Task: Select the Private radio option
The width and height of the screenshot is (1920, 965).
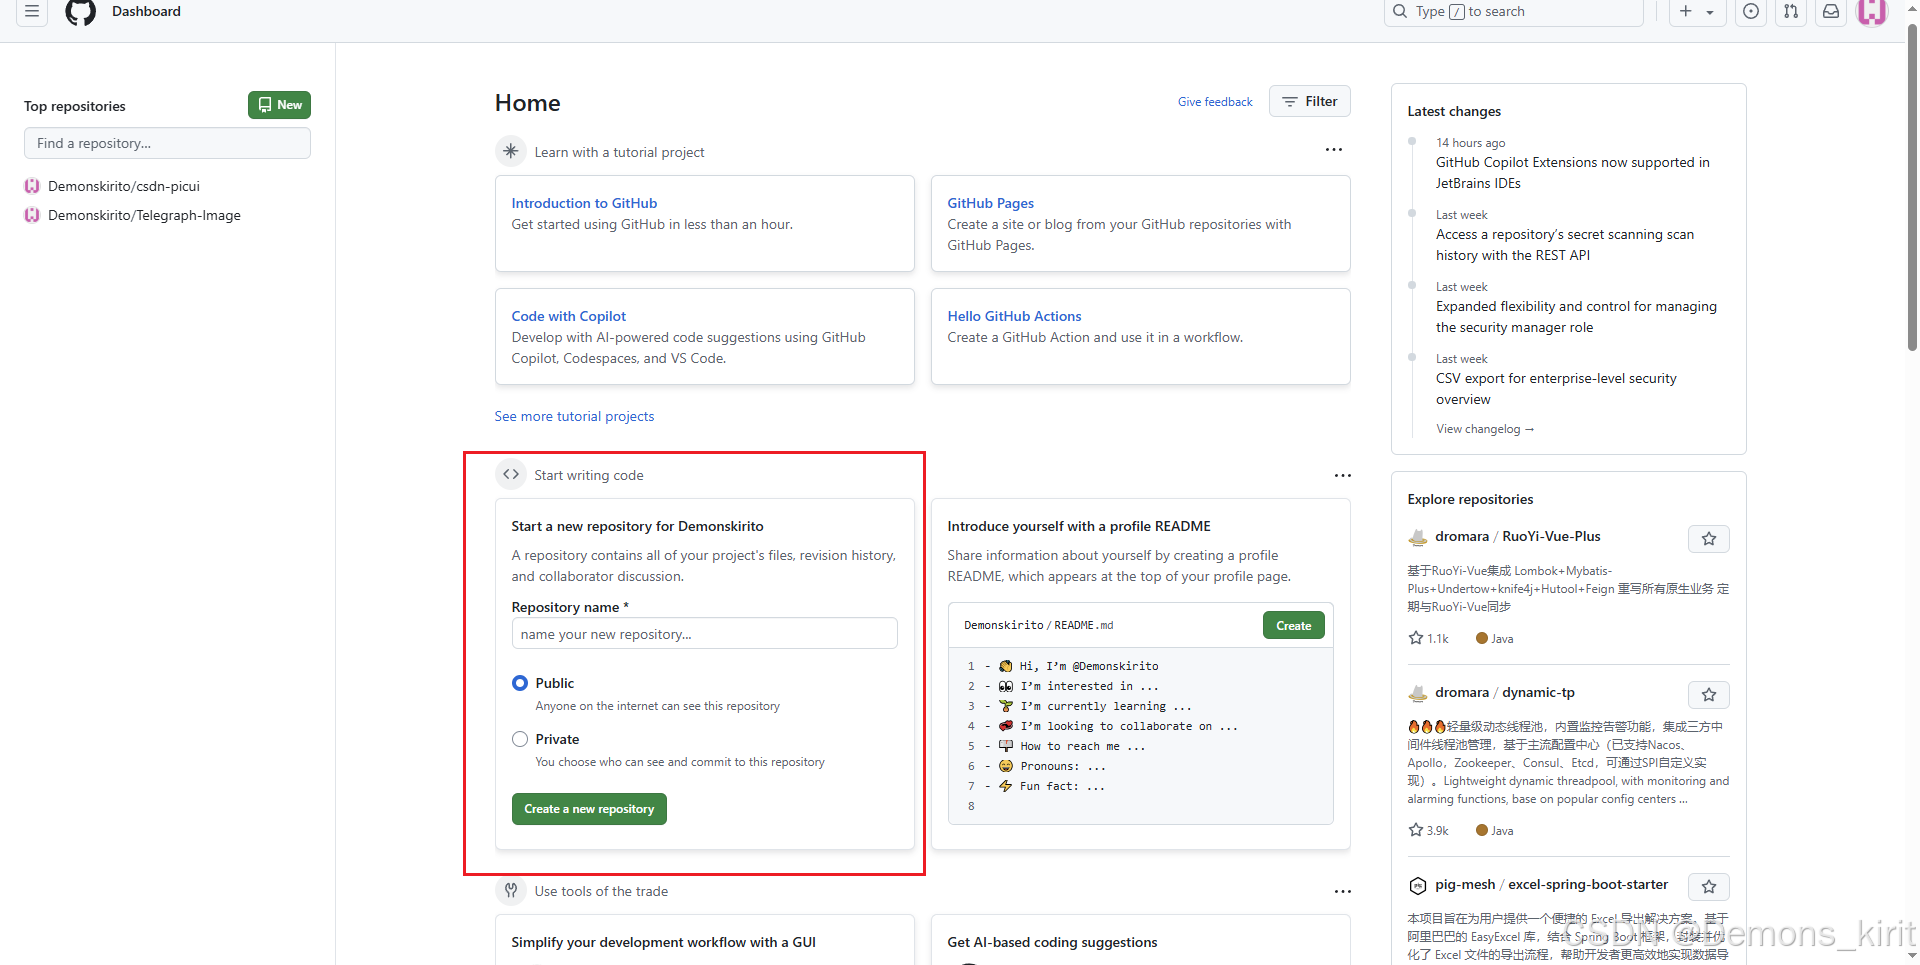Action: pyautogui.click(x=520, y=739)
